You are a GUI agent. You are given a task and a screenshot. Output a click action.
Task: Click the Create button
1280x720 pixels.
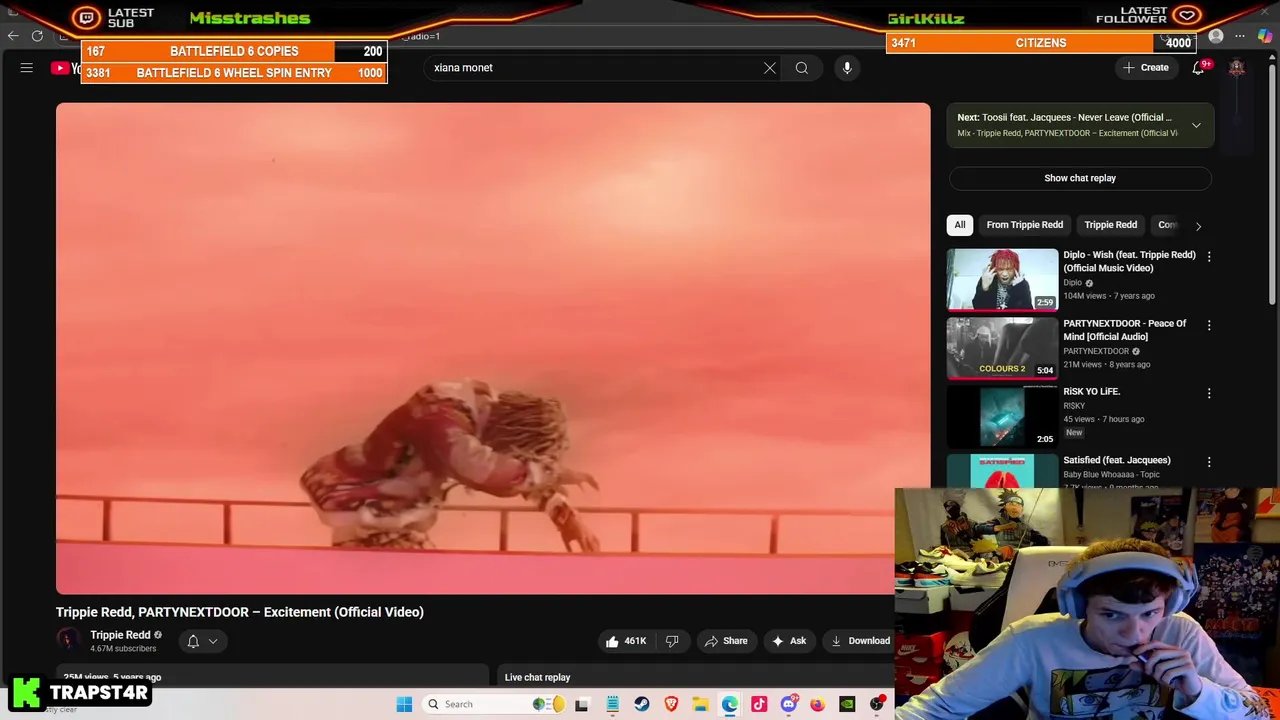1146,68
